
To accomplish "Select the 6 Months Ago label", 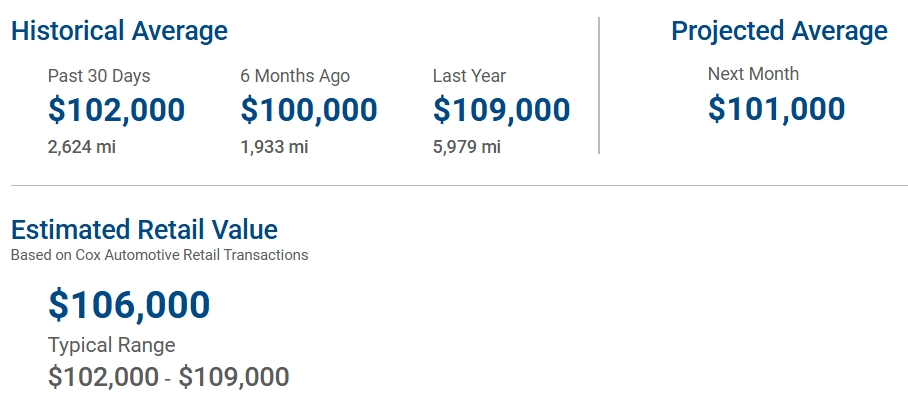I will (x=295, y=76).
